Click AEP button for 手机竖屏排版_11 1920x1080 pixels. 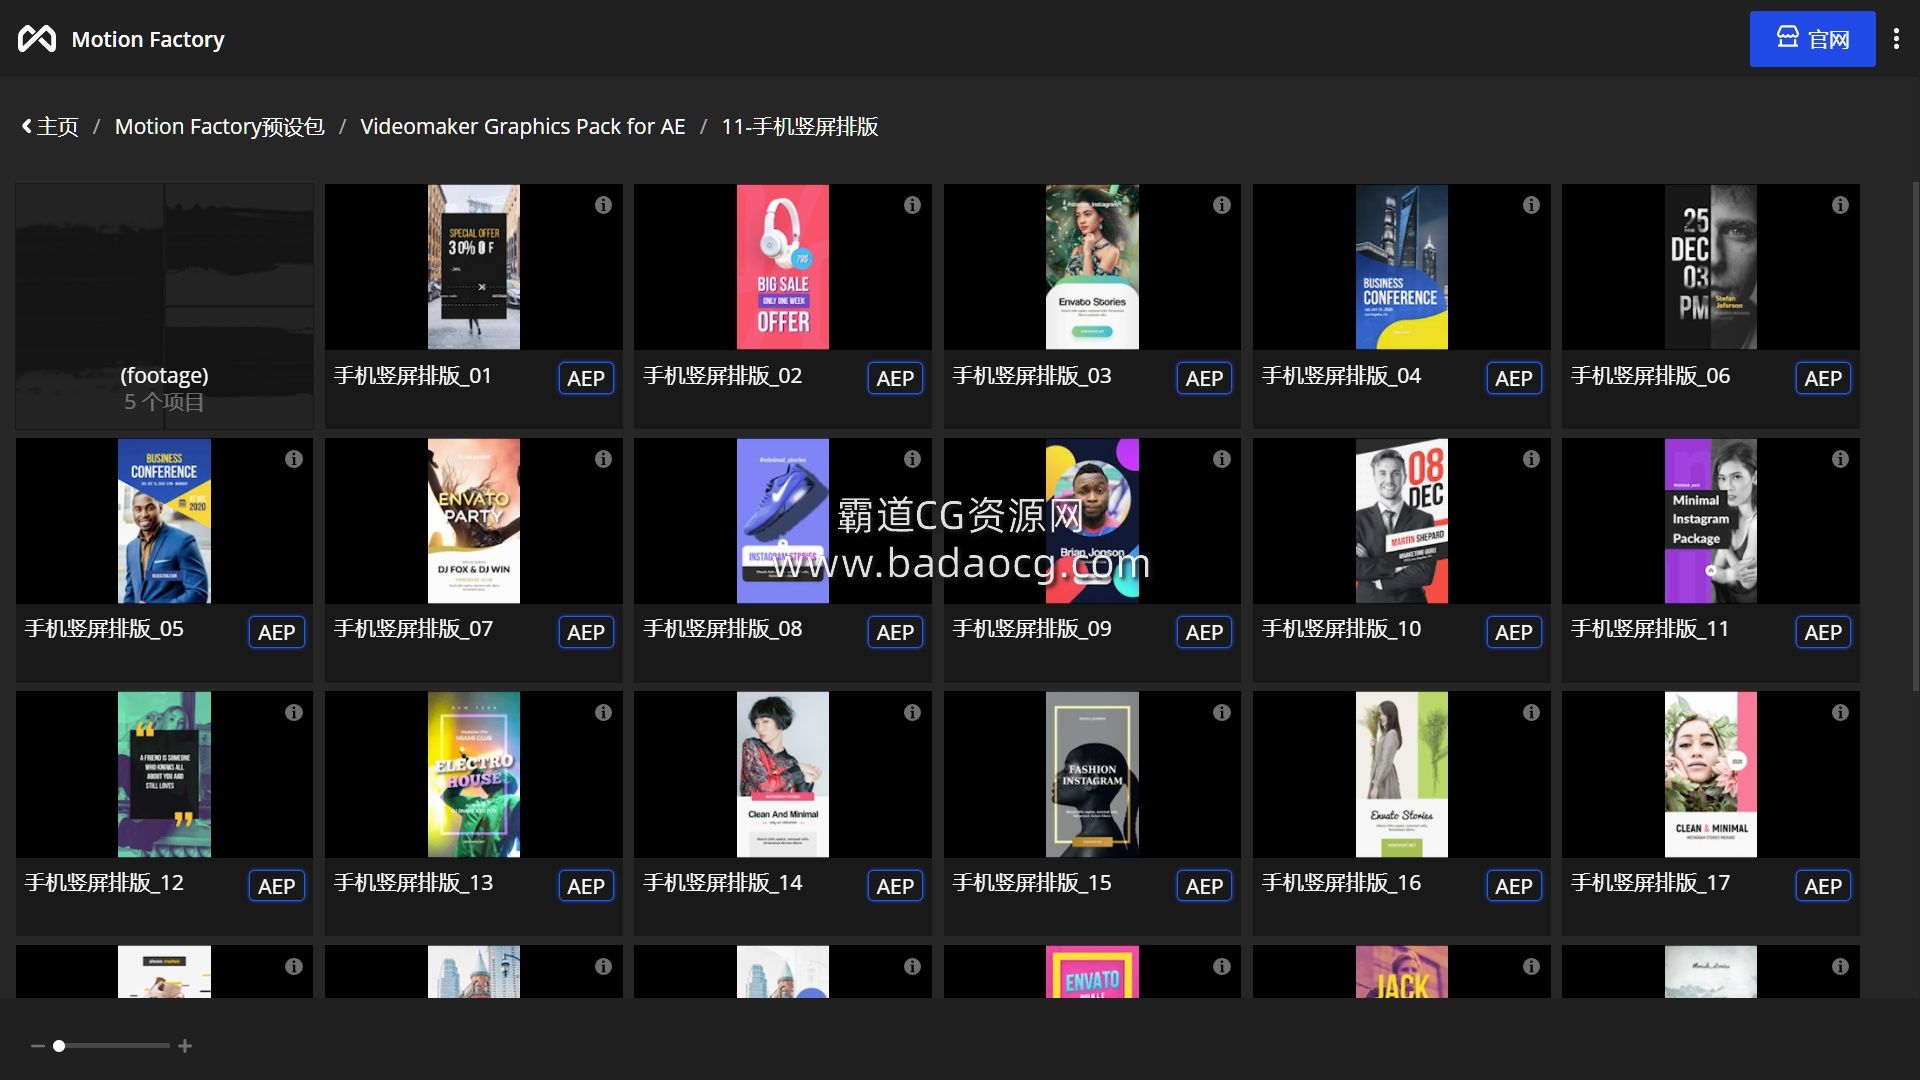coord(1823,632)
